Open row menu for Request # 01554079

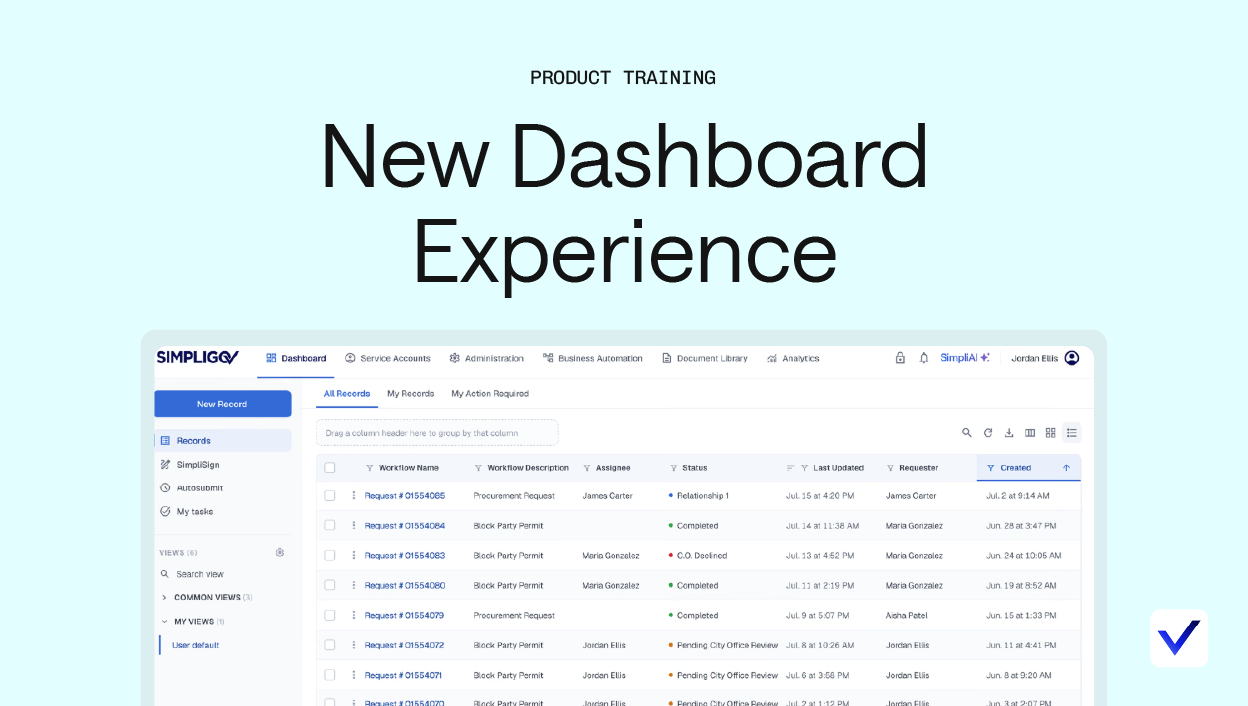[x=353, y=616]
